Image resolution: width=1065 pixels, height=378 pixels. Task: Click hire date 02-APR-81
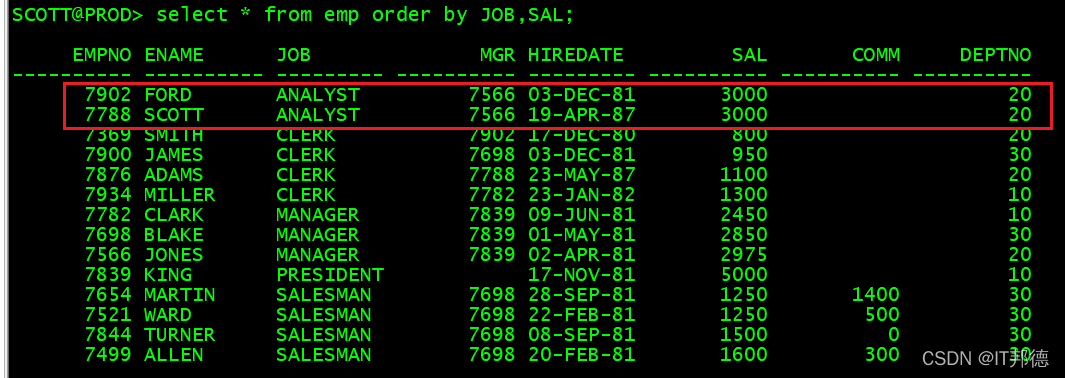pos(581,254)
